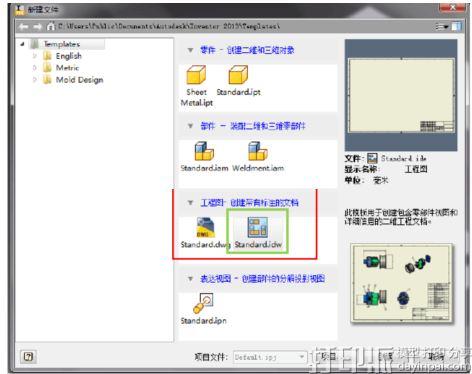This screenshot has height=374, width=472.
Task: Collapse the 工程图 drawing section header
Action: tap(190, 203)
